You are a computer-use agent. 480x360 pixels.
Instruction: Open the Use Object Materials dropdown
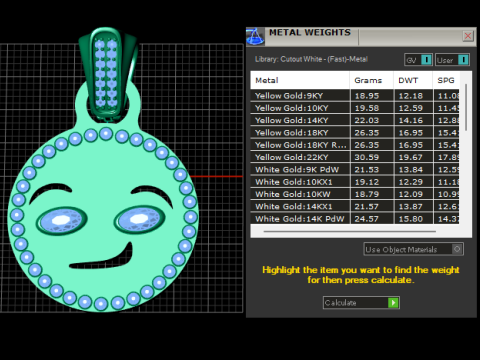coord(413,249)
